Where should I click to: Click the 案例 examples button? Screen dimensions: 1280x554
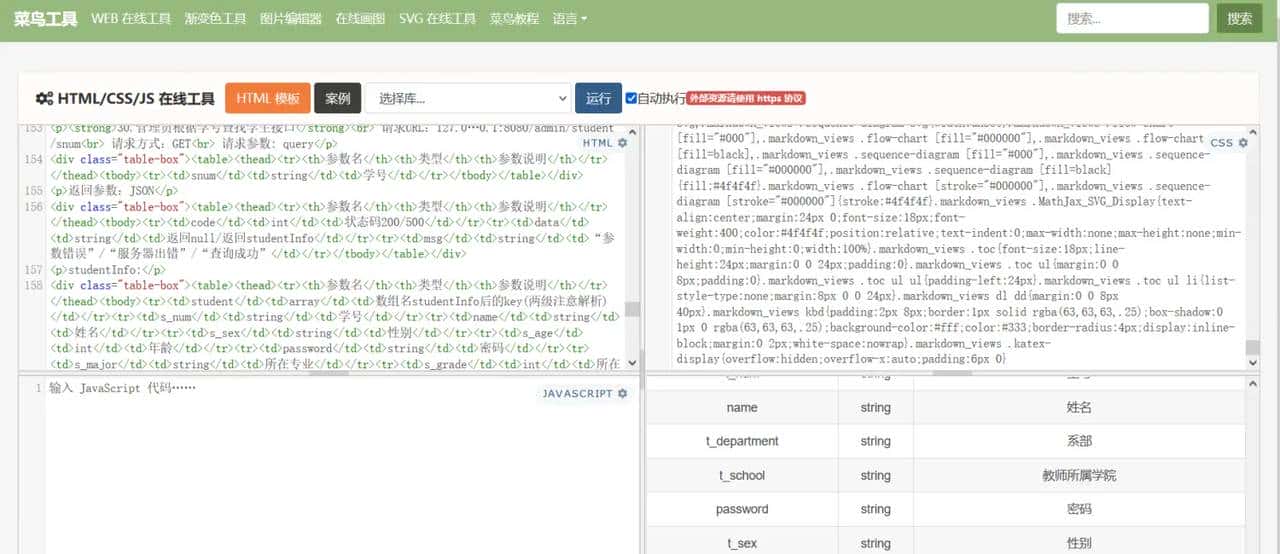[338, 98]
